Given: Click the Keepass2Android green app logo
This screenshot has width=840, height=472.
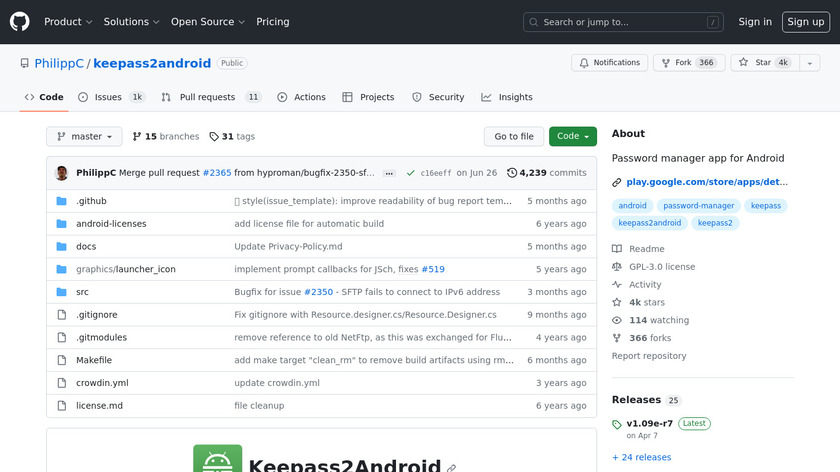Looking at the screenshot, I should coord(218,459).
